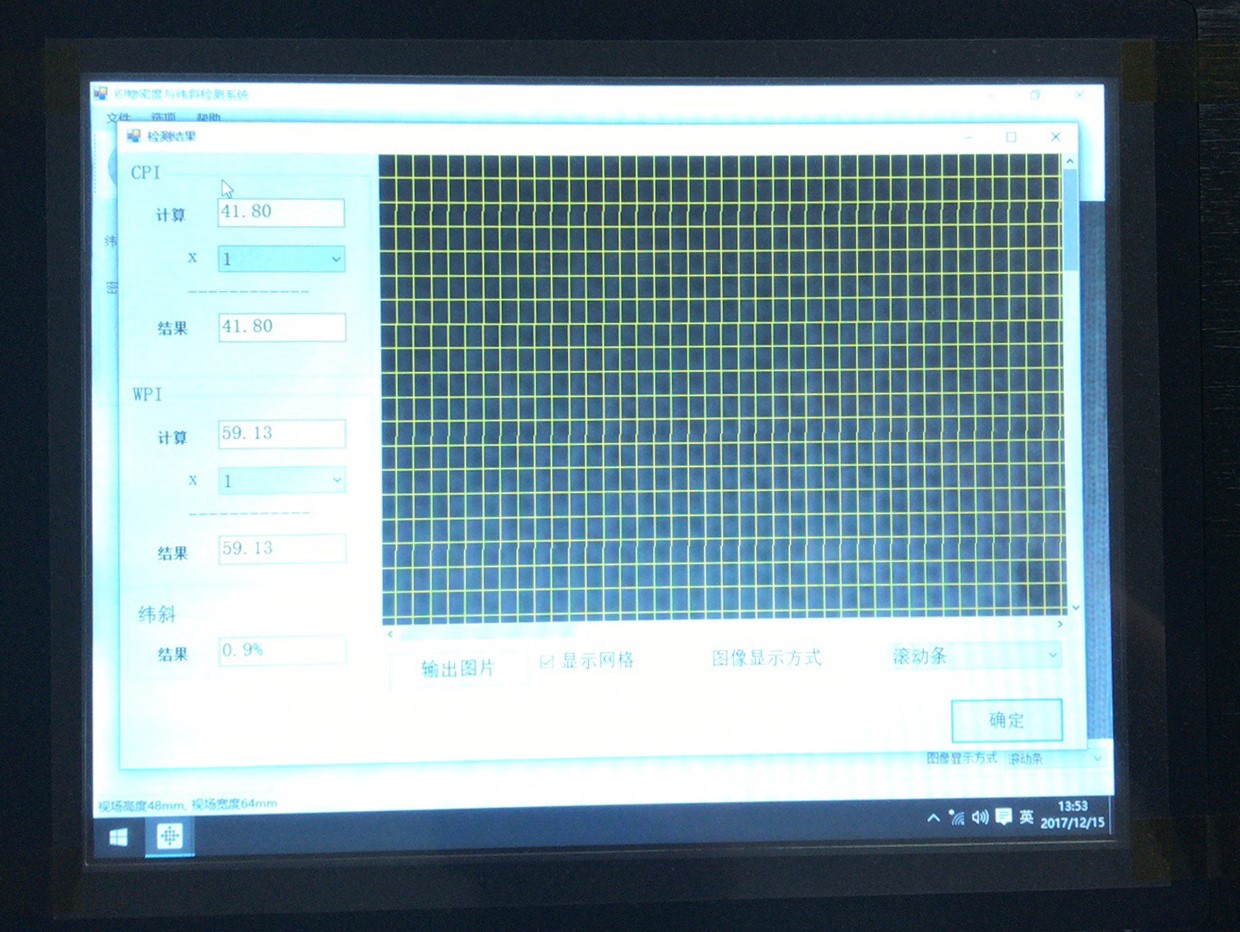Click the scroll-down arrow of the grid image
Image resolution: width=1240 pixels, height=932 pixels.
click(1075, 607)
